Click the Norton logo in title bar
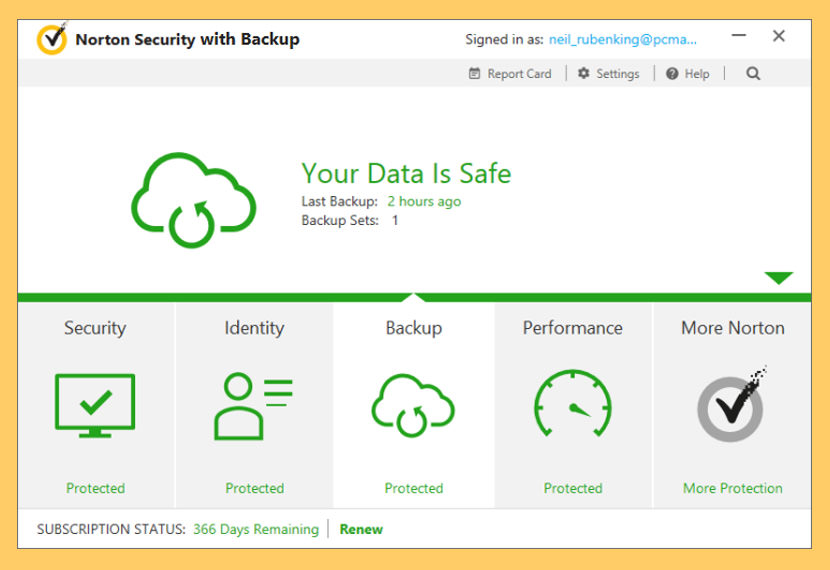 click(52, 39)
